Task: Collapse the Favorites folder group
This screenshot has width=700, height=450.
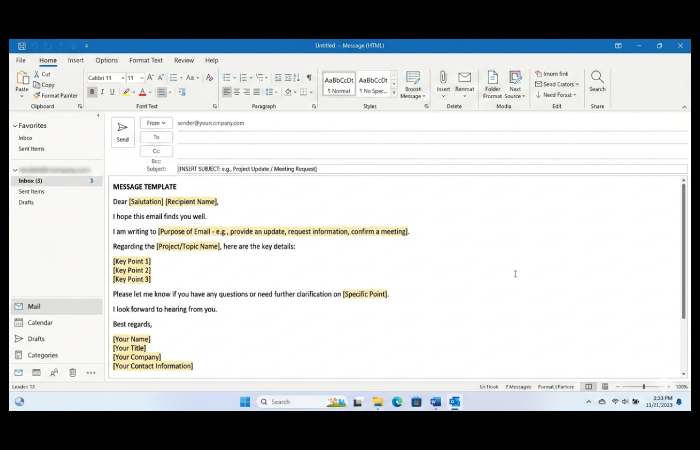Action: pos(15,126)
